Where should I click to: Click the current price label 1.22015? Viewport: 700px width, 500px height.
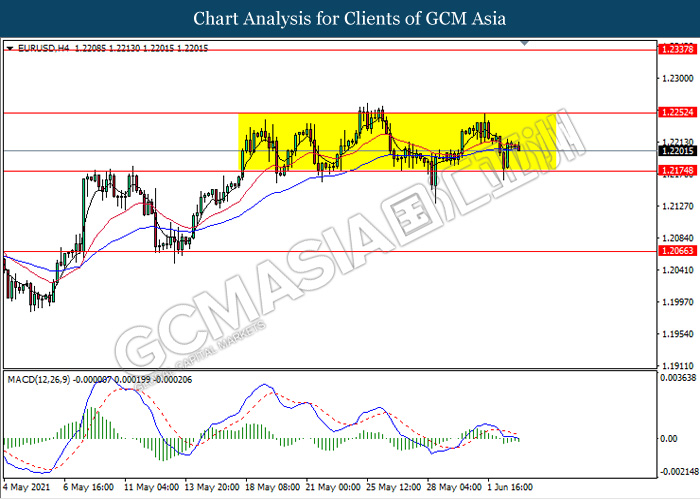point(677,151)
